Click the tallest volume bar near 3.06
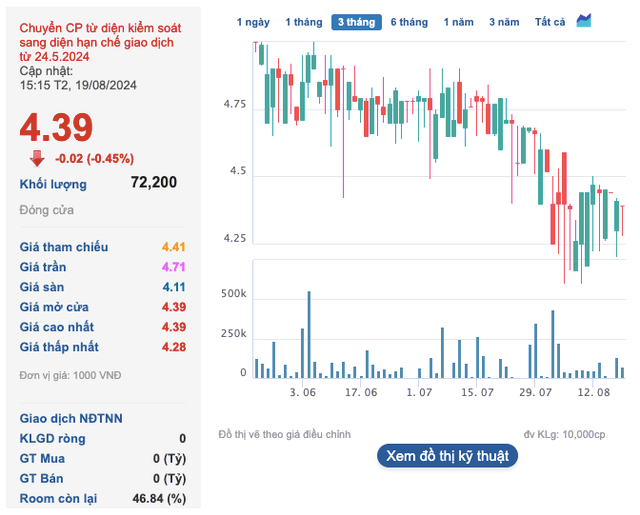Viewport: 640px width, 515px height. (x=309, y=335)
